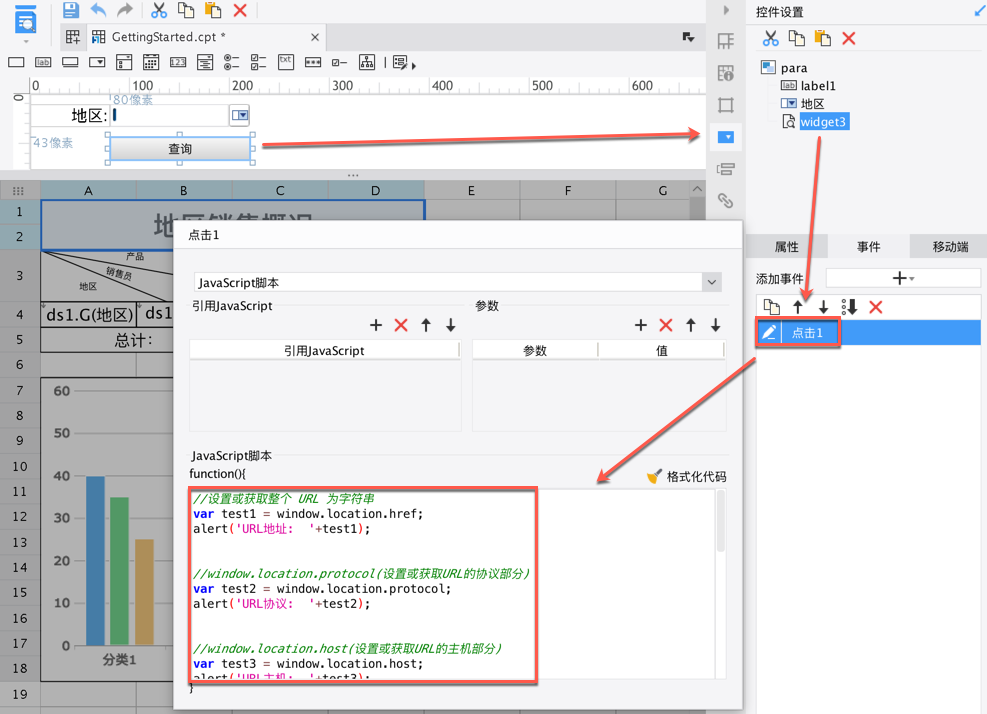This screenshot has width=987, height=714.
Task: Remove the referenced JavaScript with the red X
Action: [401, 325]
